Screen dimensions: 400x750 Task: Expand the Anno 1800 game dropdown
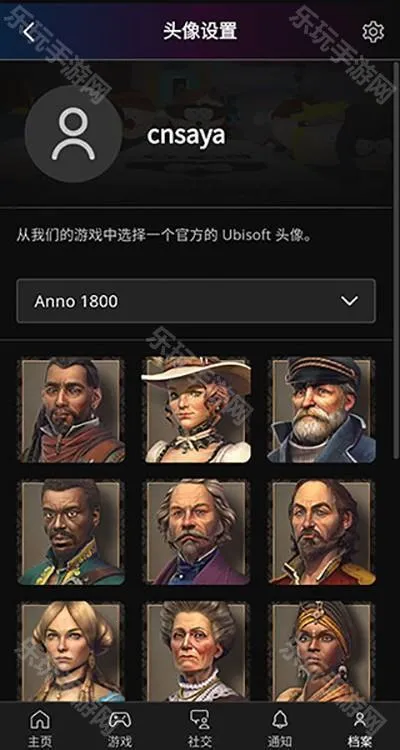pyautogui.click(x=196, y=301)
